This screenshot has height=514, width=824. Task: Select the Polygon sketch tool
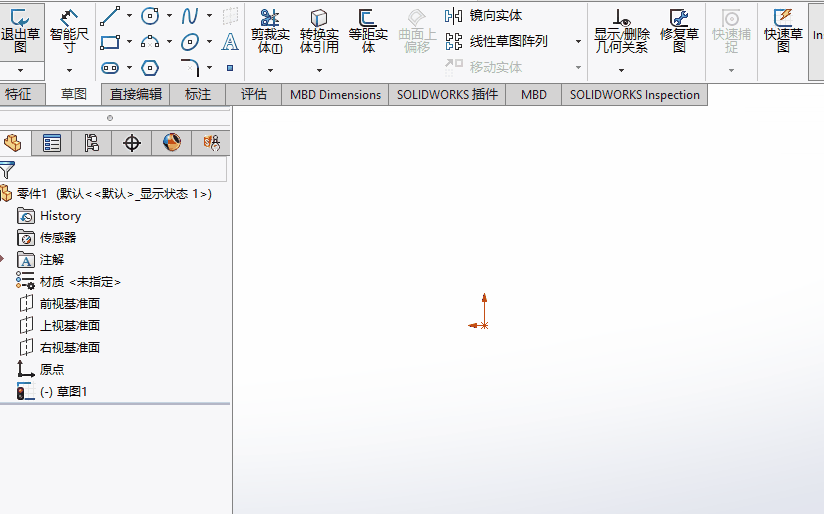click(x=150, y=68)
